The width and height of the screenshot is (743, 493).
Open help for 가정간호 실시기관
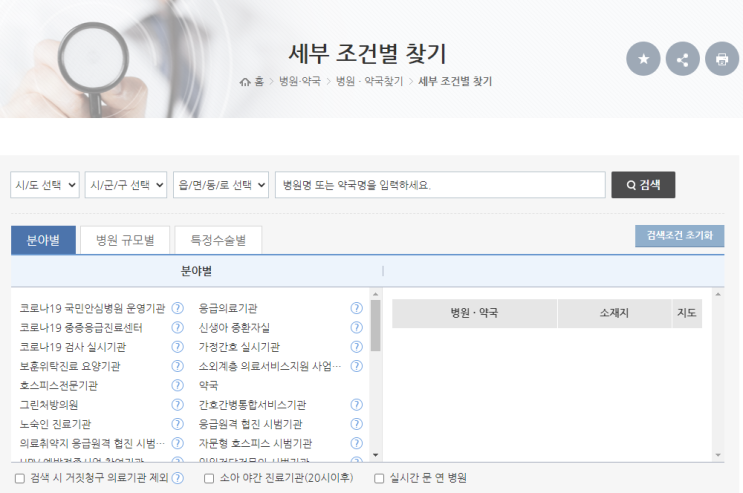(356, 347)
